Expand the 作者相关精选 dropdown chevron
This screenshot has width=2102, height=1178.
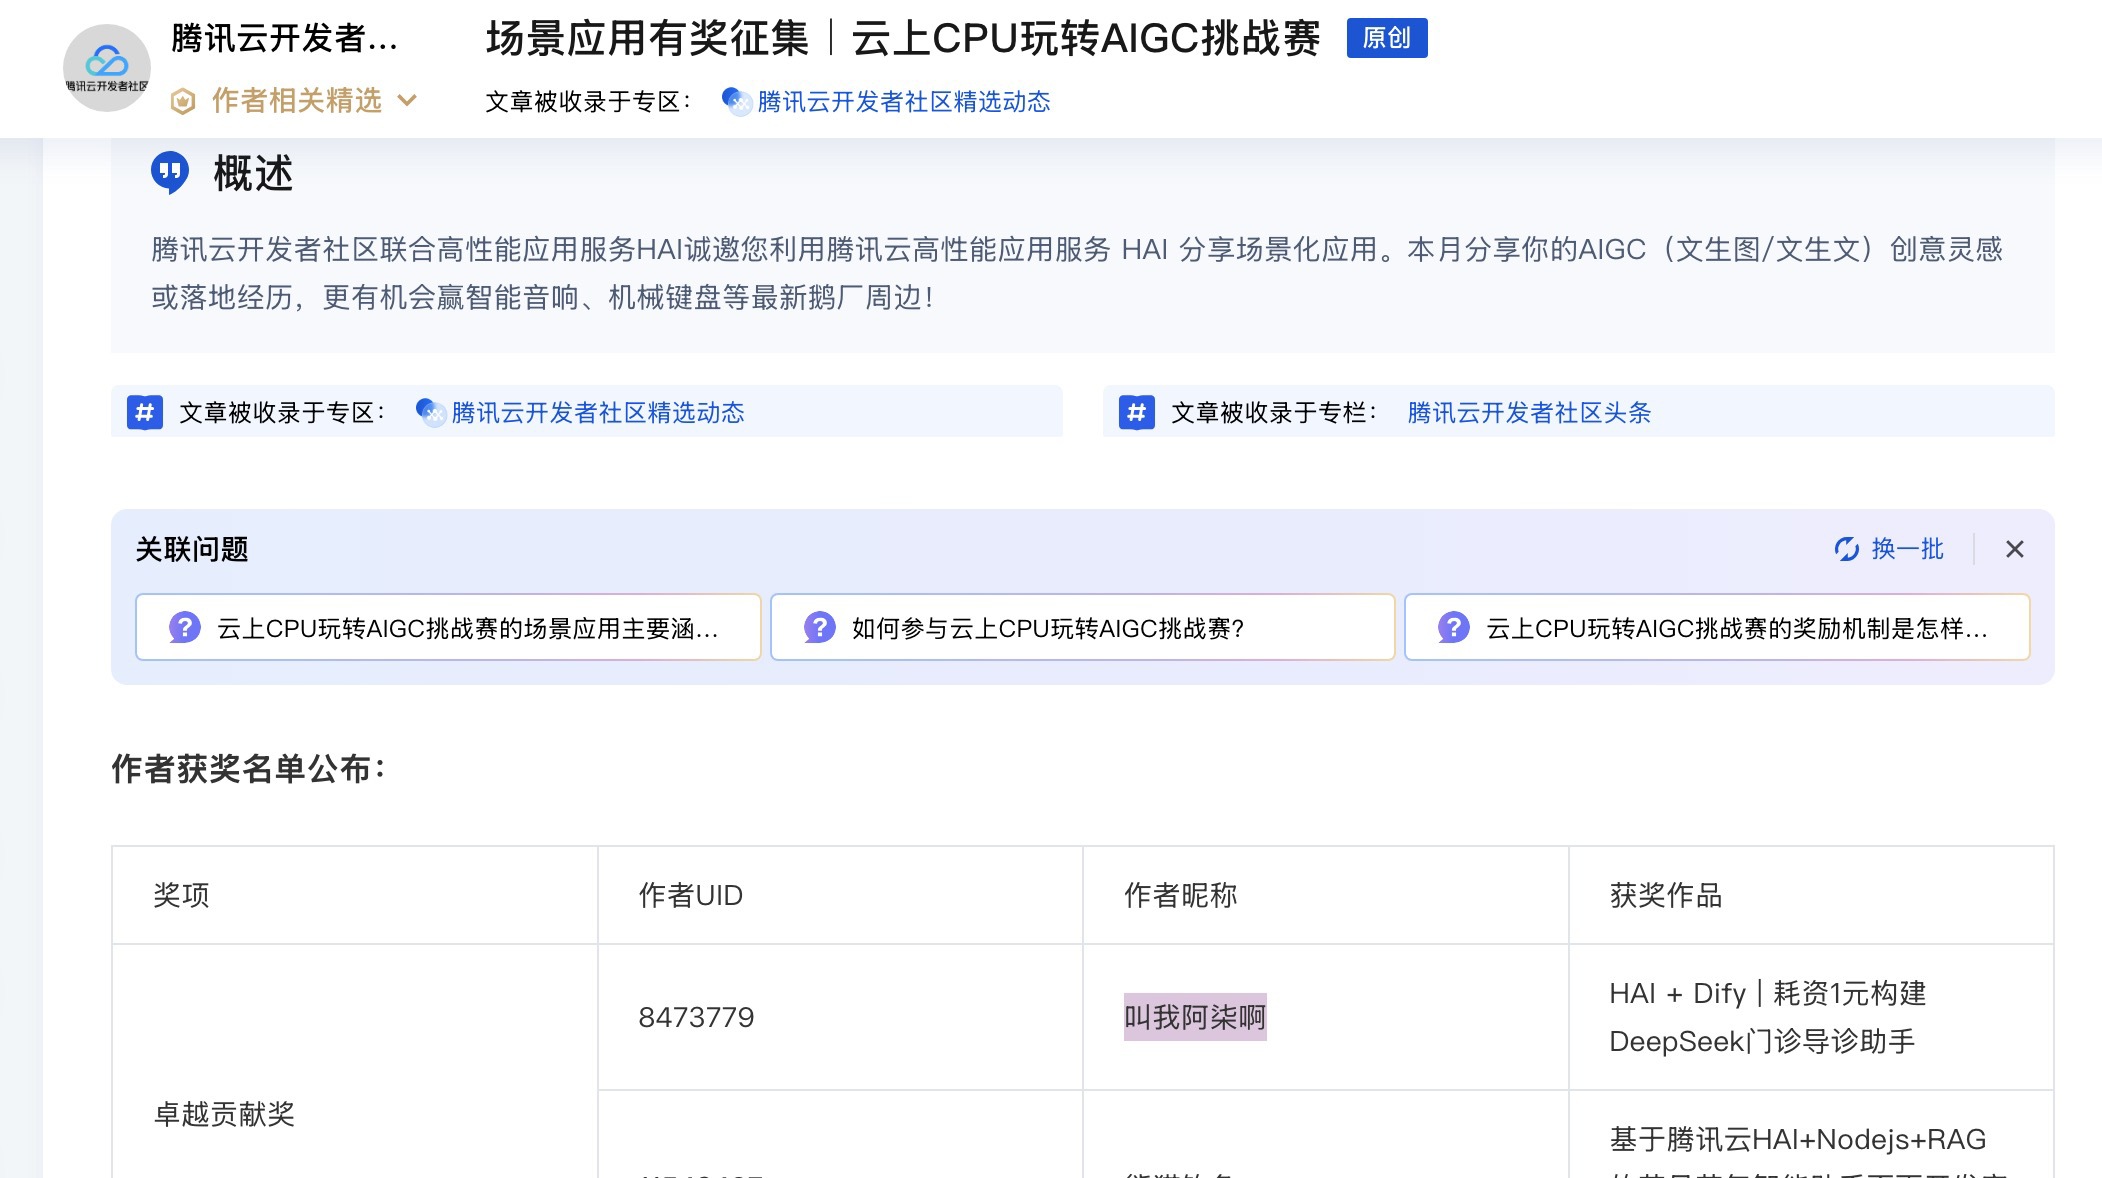tap(407, 100)
